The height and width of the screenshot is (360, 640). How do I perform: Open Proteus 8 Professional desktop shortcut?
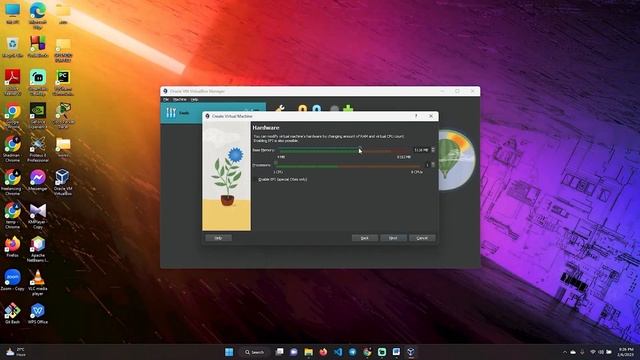click(x=38, y=149)
